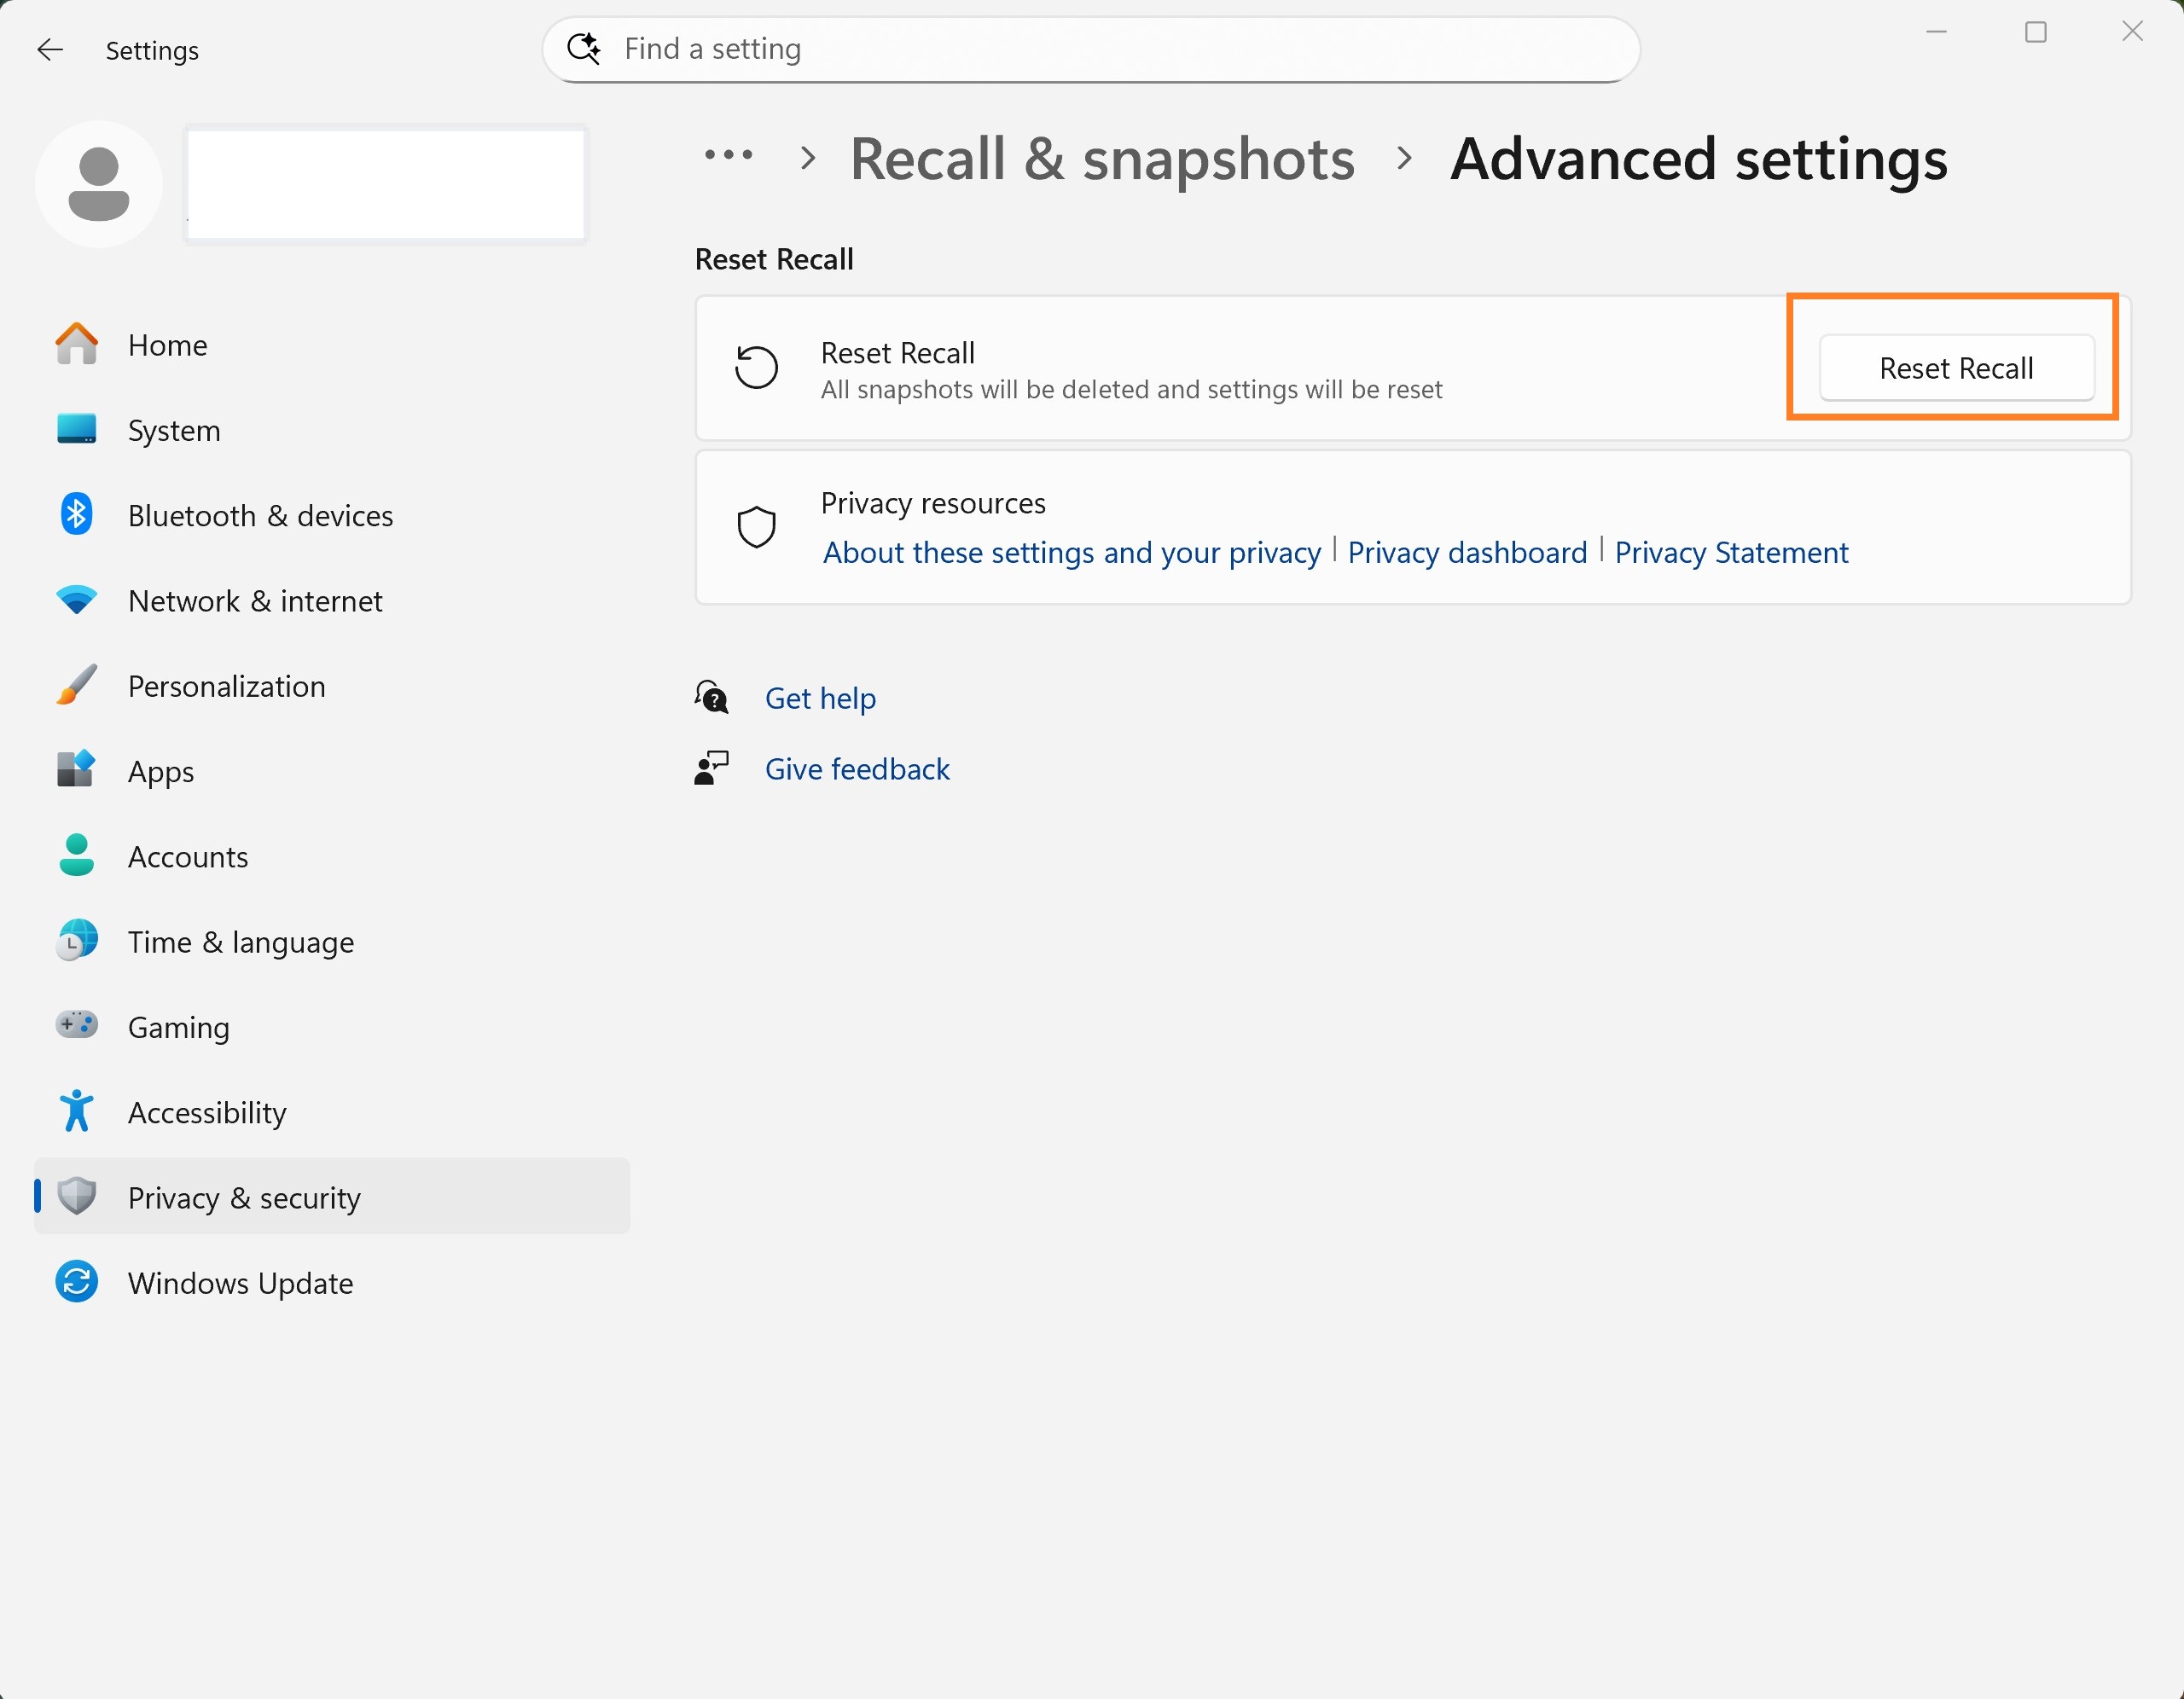Click the user avatar picture
The width and height of the screenshot is (2184, 1699).
pyautogui.click(x=98, y=184)
